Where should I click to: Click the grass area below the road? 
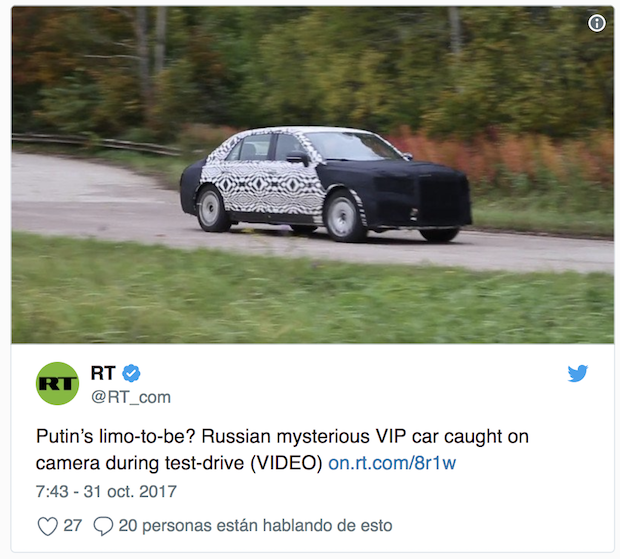(x=312, y=300)
